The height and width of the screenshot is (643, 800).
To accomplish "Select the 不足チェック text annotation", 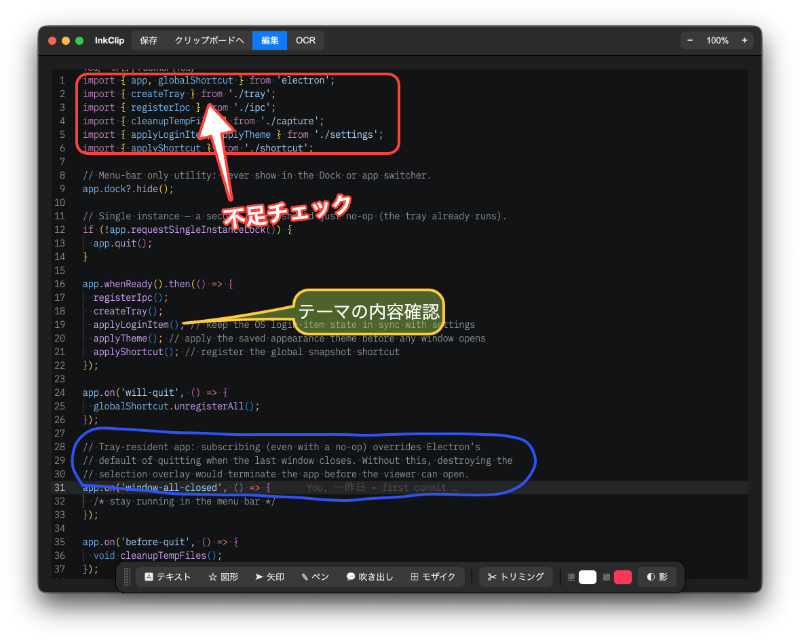I will [287, 211].
